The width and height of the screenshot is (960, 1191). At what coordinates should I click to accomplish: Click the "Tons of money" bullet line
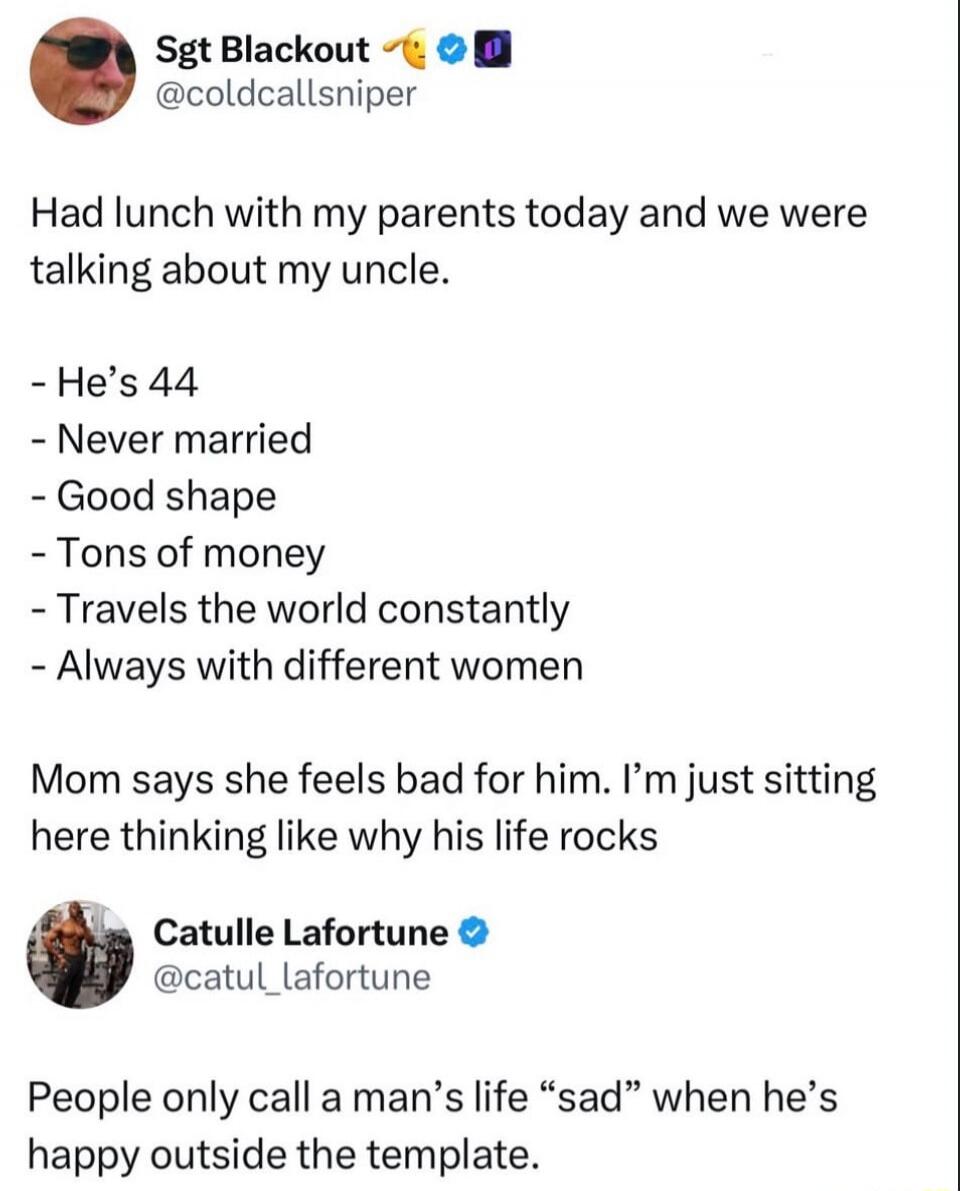tap(177, 552)
